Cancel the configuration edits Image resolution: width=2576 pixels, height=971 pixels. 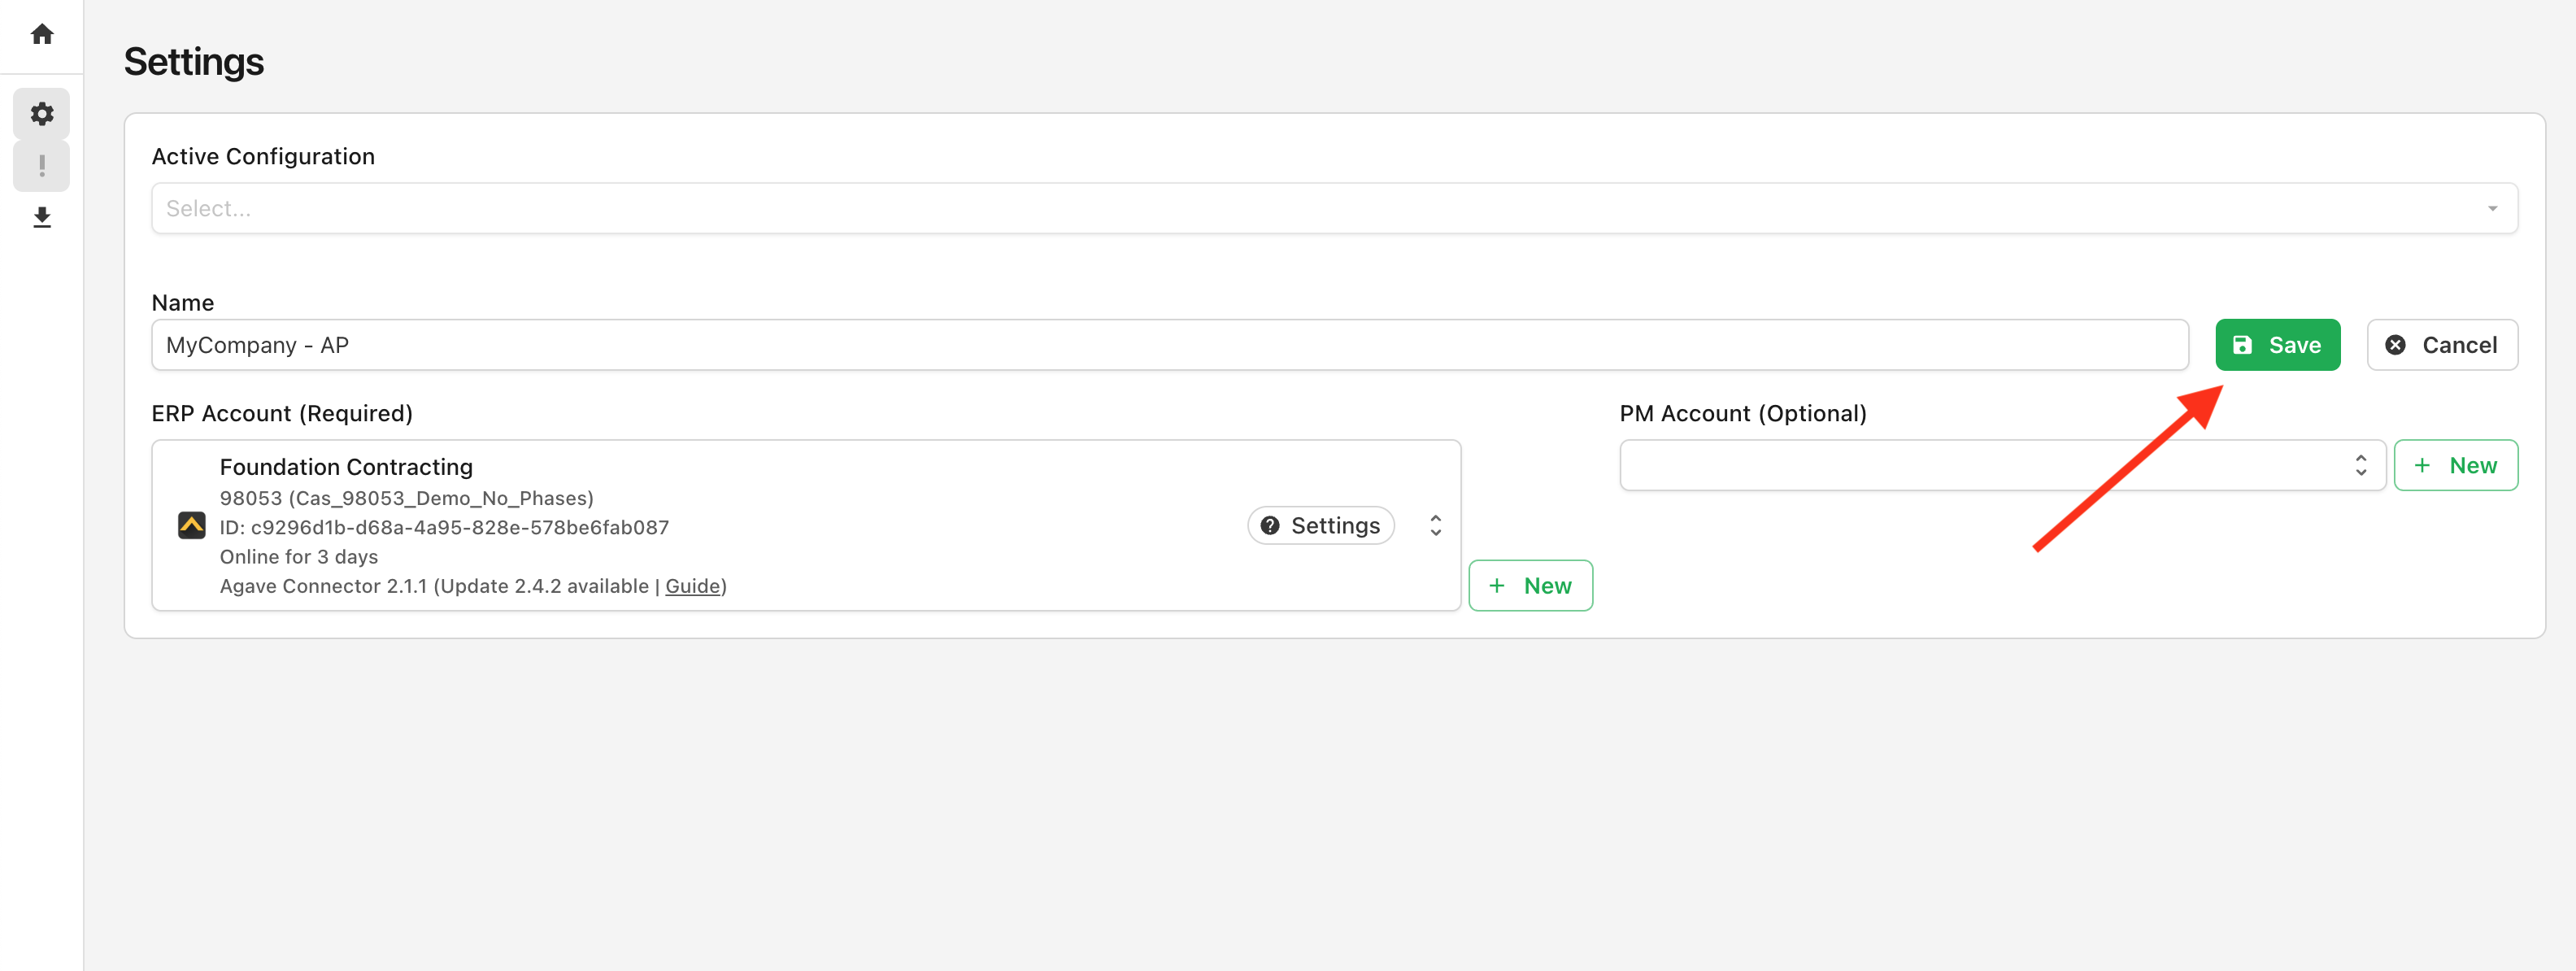pos(2441,345)
